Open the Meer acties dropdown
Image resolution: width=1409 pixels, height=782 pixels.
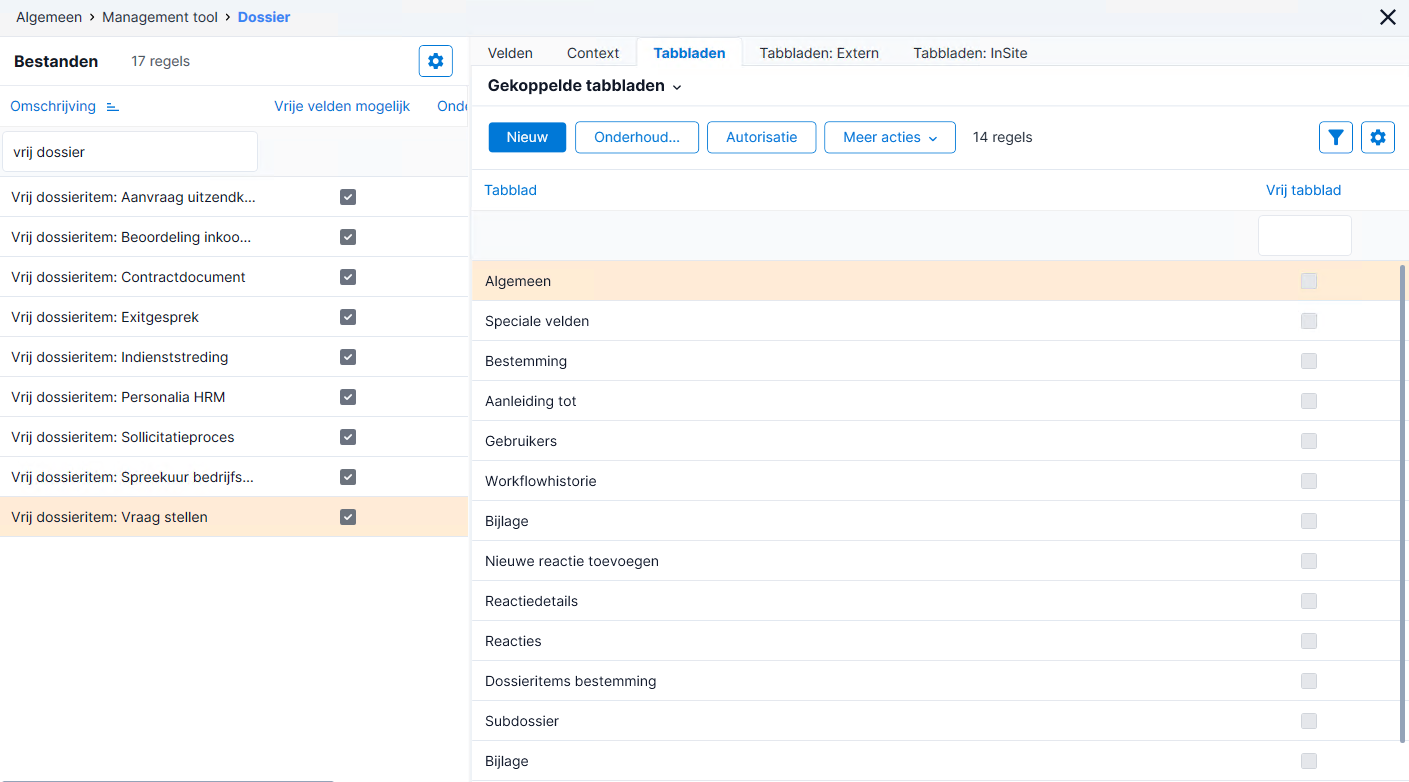(890, 137)
